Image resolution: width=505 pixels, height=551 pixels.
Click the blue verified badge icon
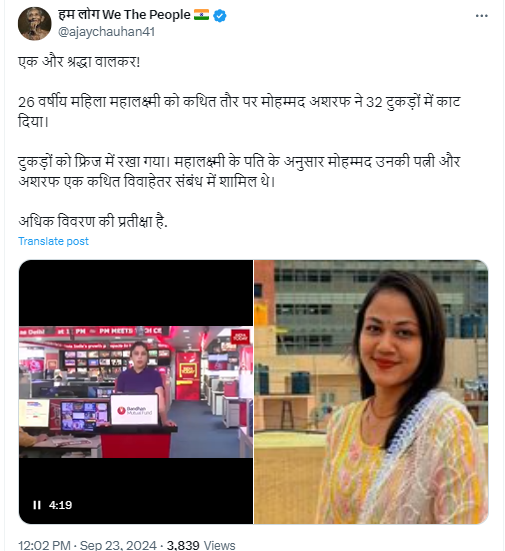[220, 15]
